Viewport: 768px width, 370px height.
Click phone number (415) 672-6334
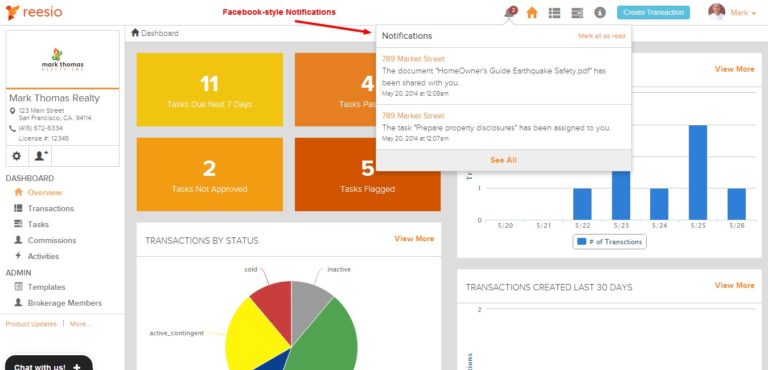tap(41, 128)
